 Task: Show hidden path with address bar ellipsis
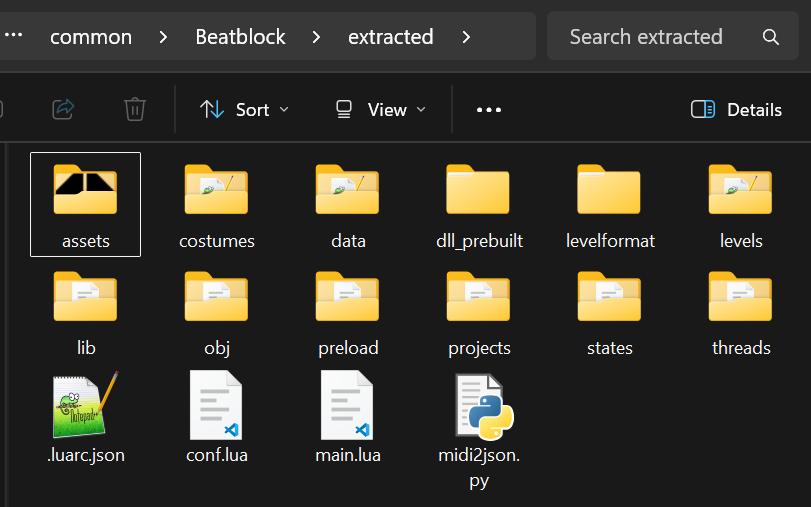pyautogui.click(x=13, y=35)
